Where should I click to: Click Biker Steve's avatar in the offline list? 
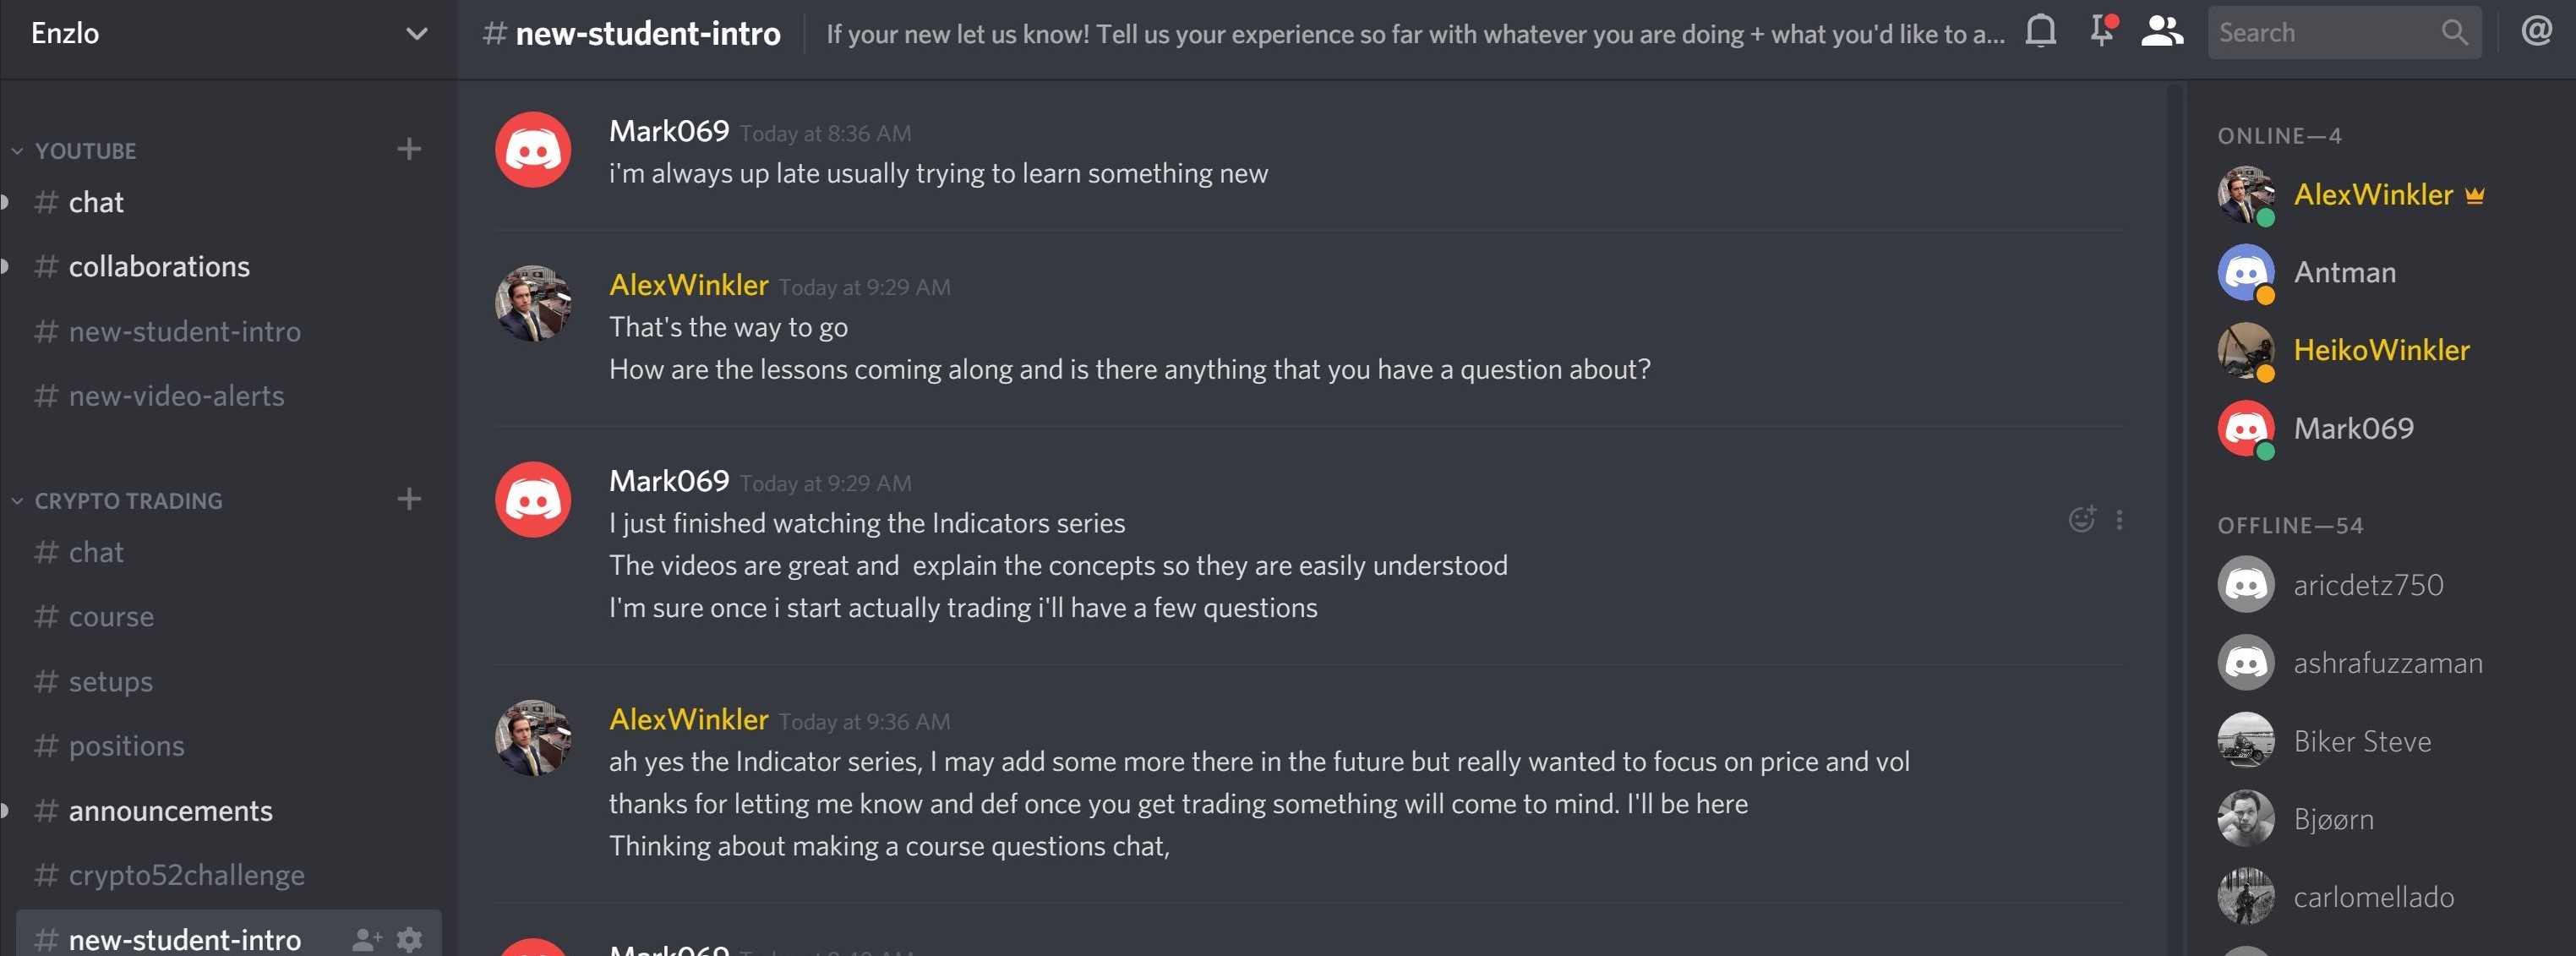tap(2245, 740)
